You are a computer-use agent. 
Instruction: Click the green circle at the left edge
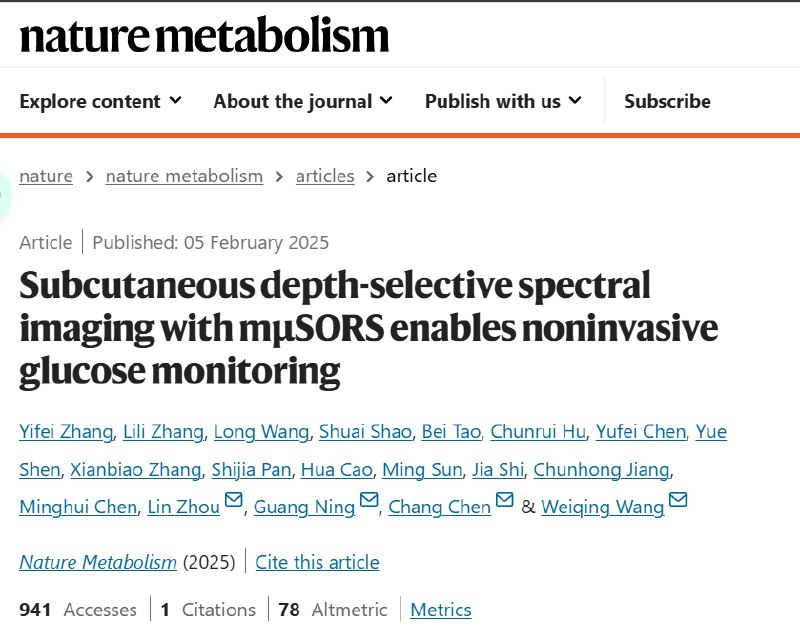click(5, 191)
